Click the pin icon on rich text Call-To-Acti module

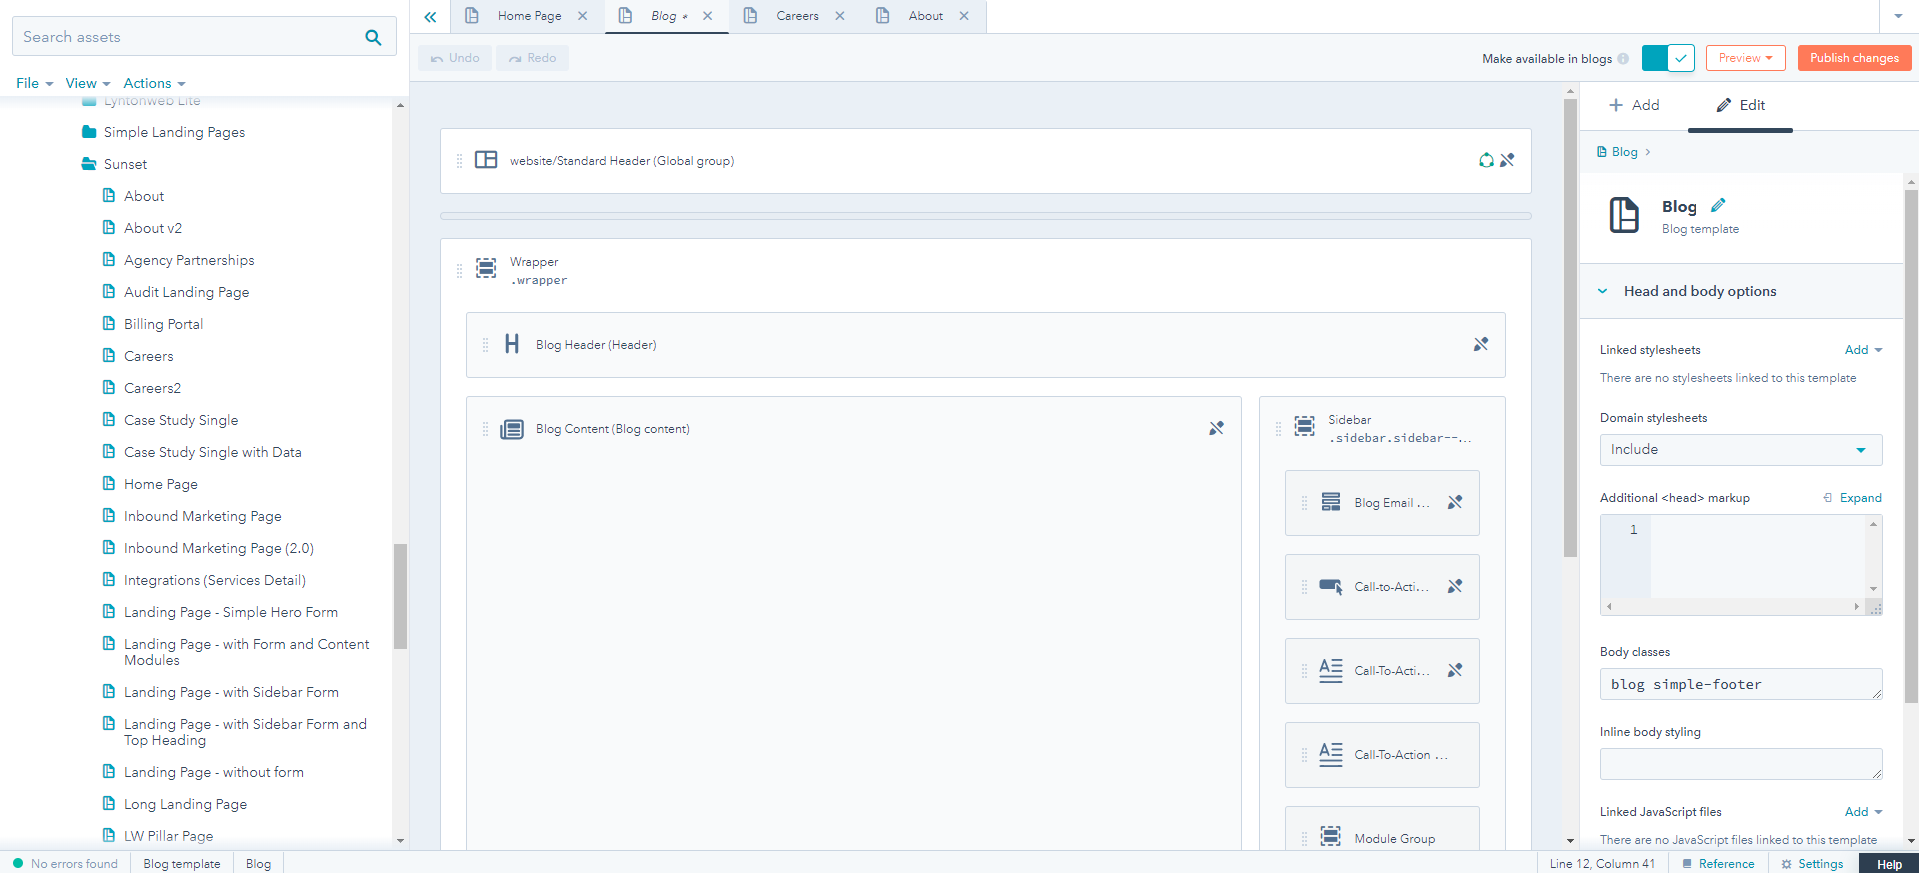1455,670
